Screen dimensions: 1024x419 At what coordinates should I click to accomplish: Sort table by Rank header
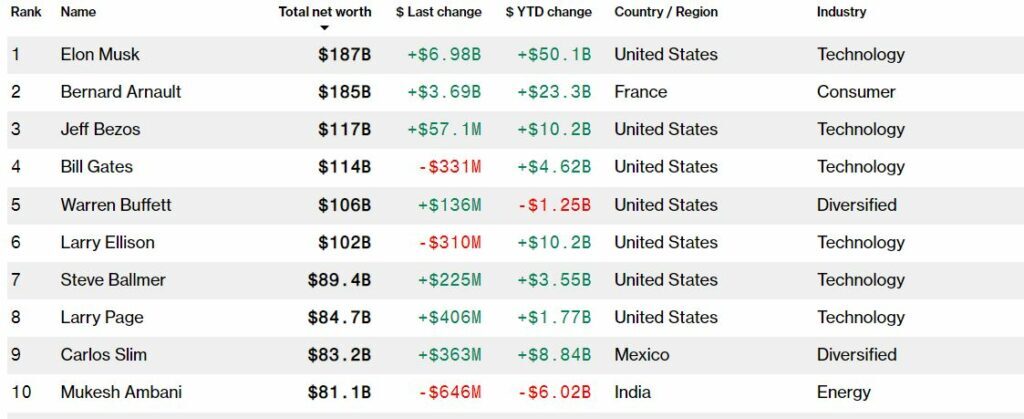click(25, 12)
